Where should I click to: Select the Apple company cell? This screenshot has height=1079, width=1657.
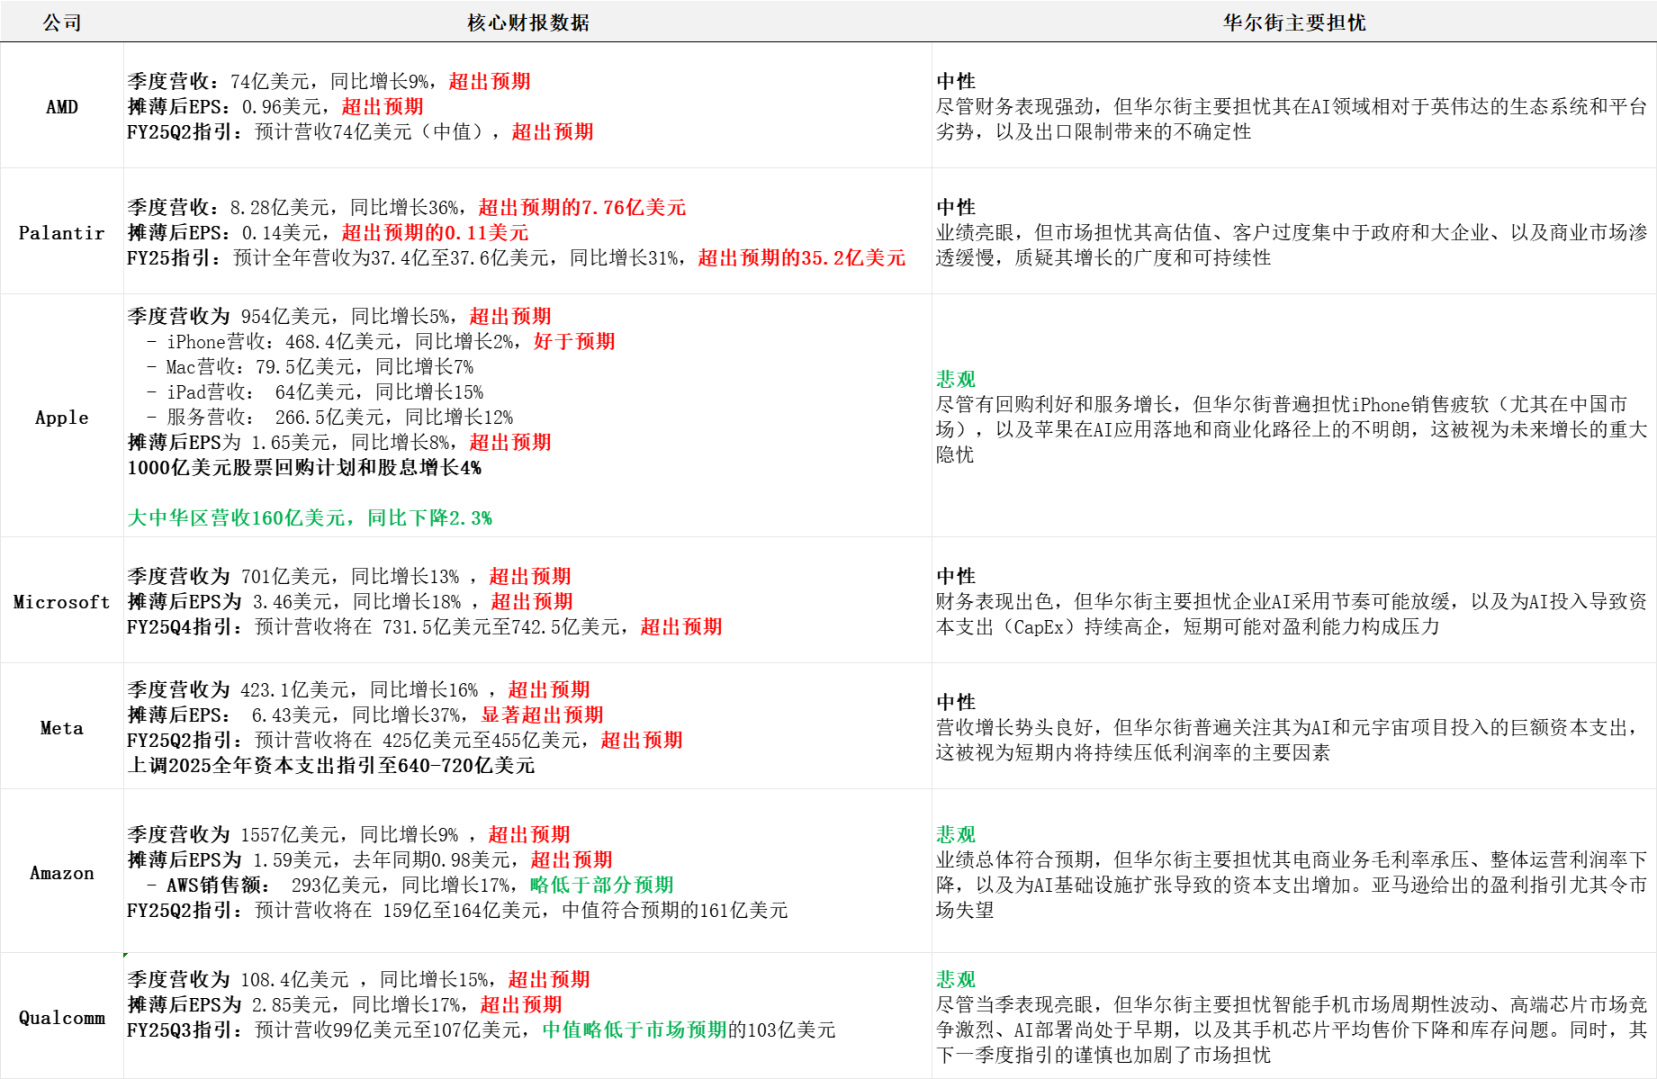point(62,417)
